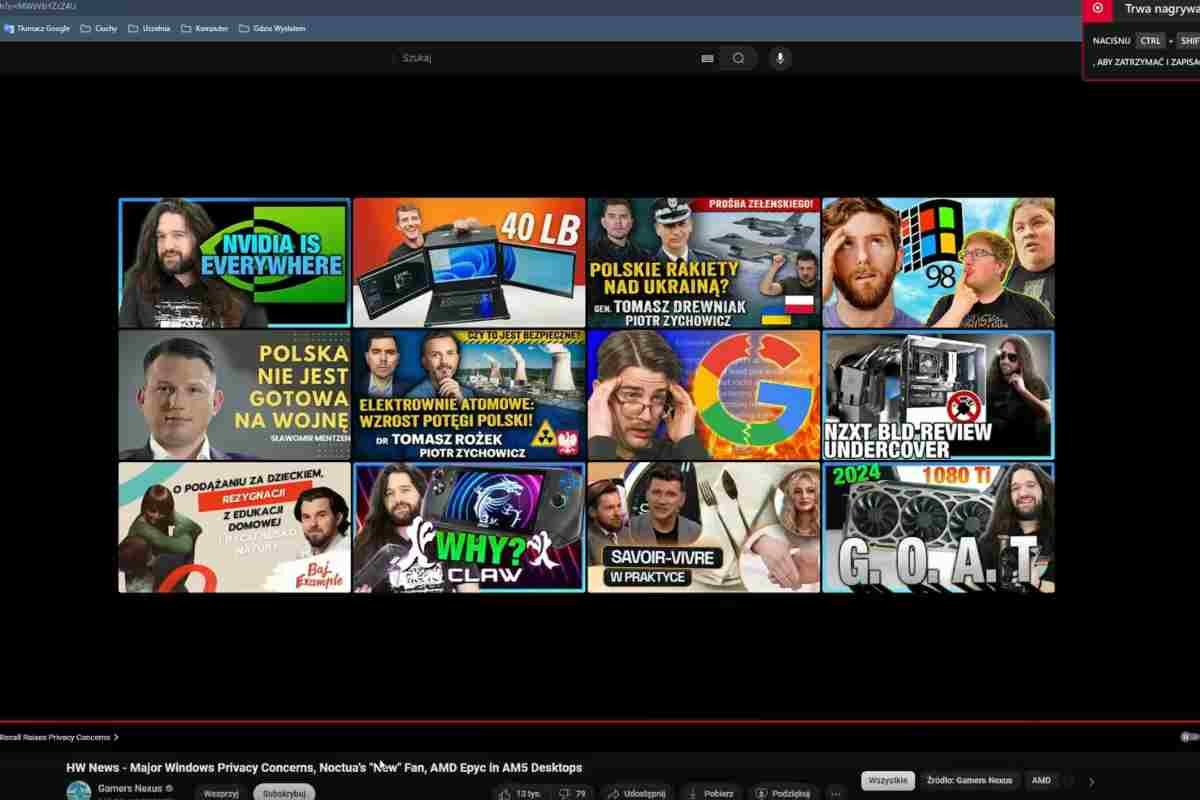Image resolution: width=1200 pixels, height=800 pixels.
Task: Open the Gdzie Wysłałem bookmarks folder
Action: (x=272, y=28)
